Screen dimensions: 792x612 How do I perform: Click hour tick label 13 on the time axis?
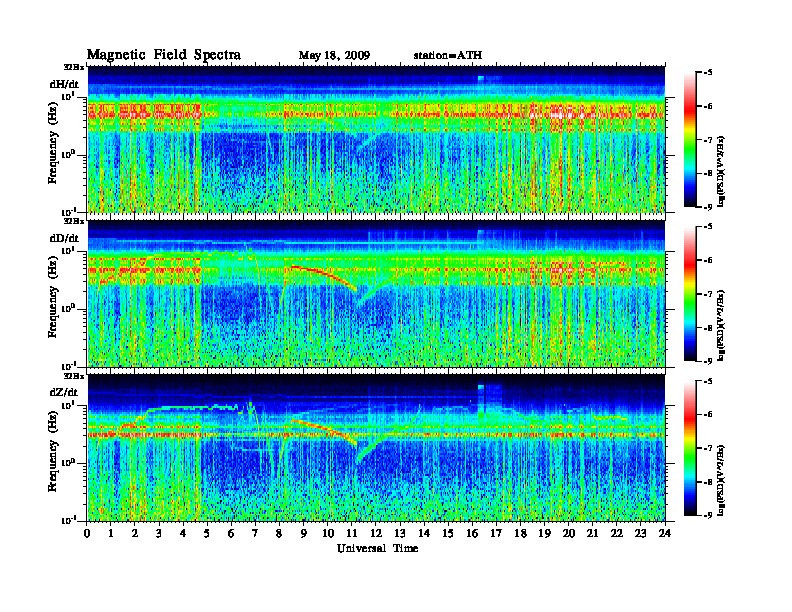400,533
